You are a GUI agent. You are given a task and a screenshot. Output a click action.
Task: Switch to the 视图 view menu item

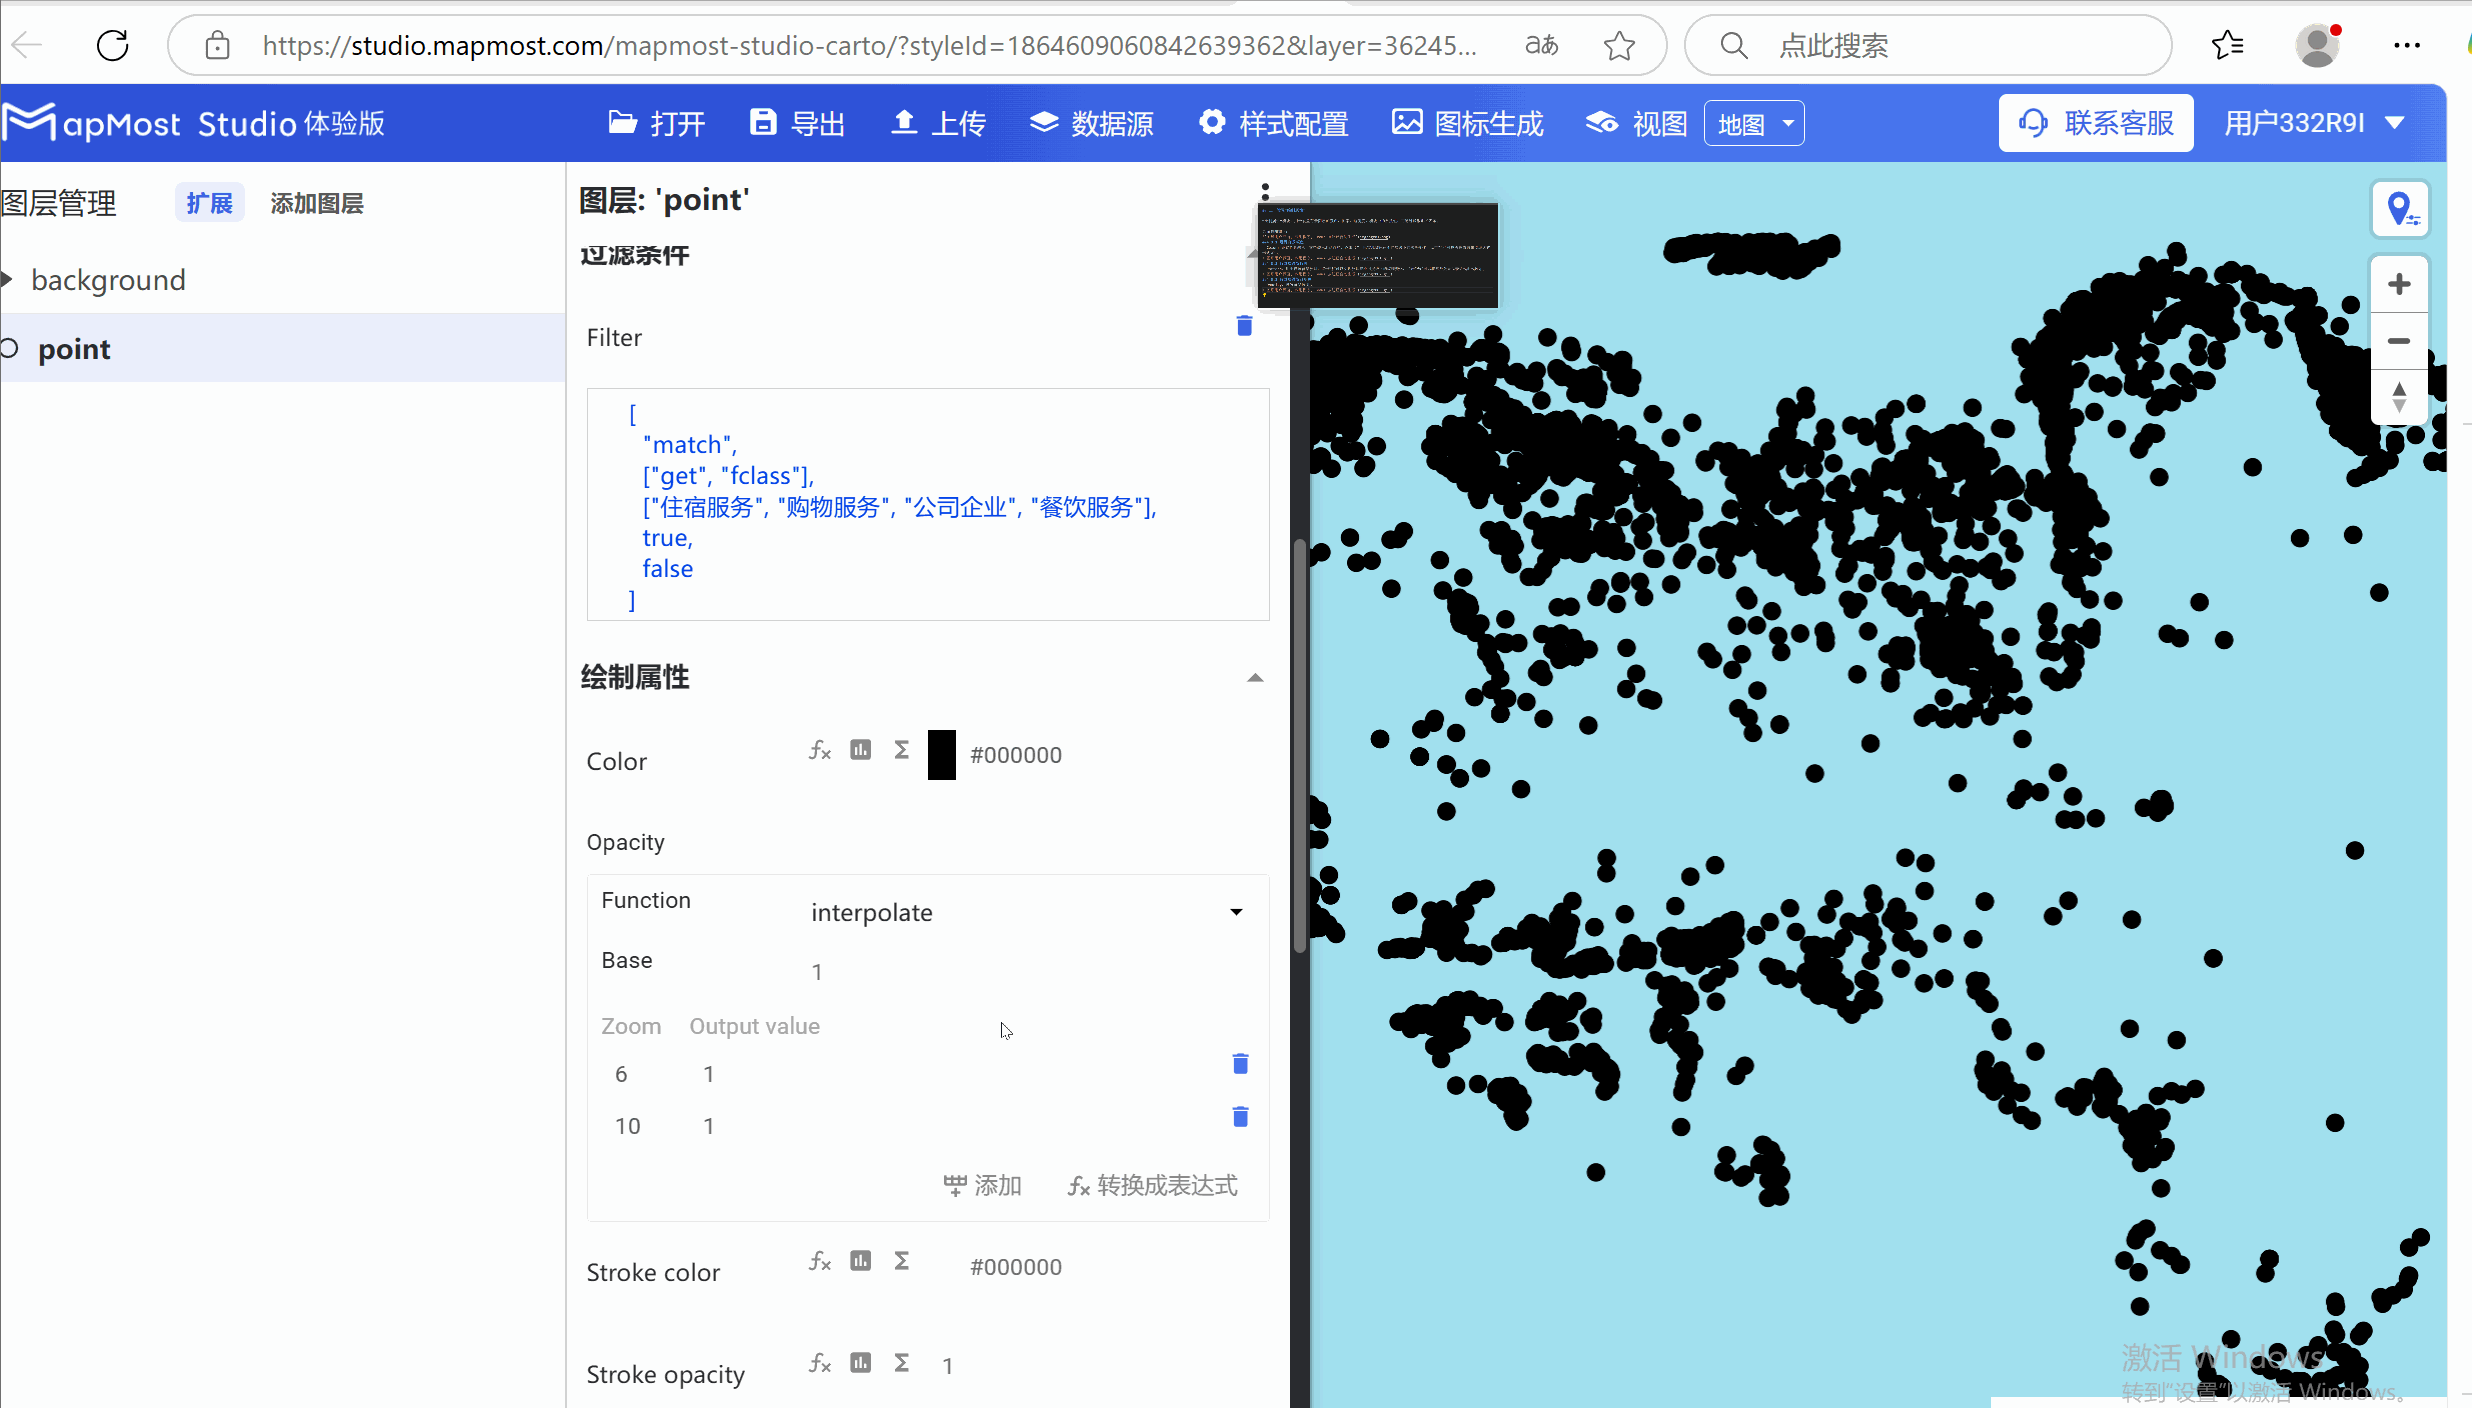[x=1634, y=122]
